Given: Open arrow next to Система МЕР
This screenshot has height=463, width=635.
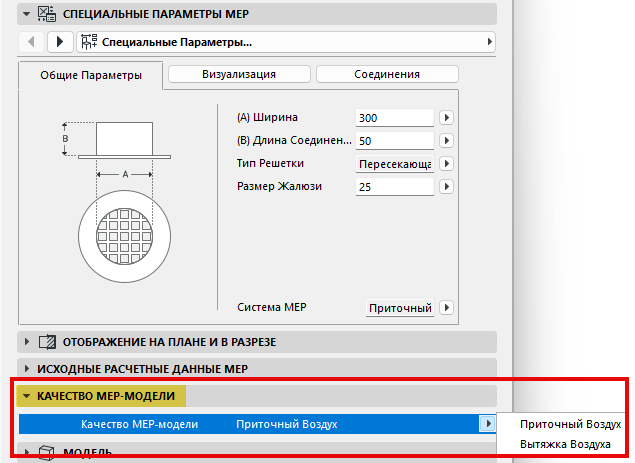Looking at the screenshot, I should [446, 307].
